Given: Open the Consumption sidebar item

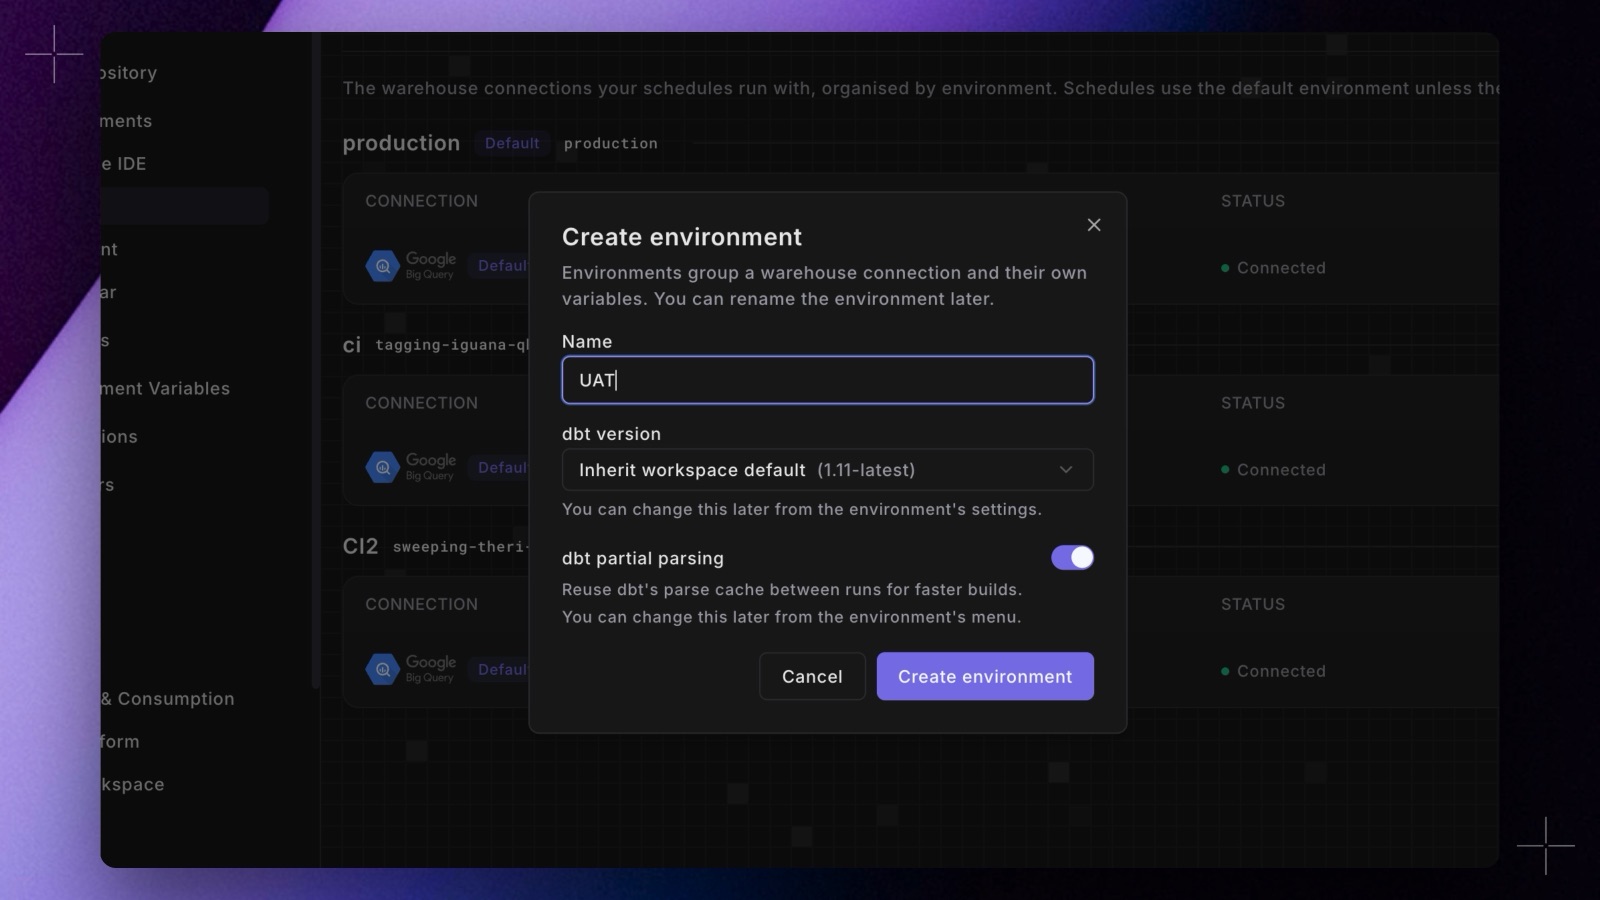Looking at the screenshot, I should tap(167, 699).
